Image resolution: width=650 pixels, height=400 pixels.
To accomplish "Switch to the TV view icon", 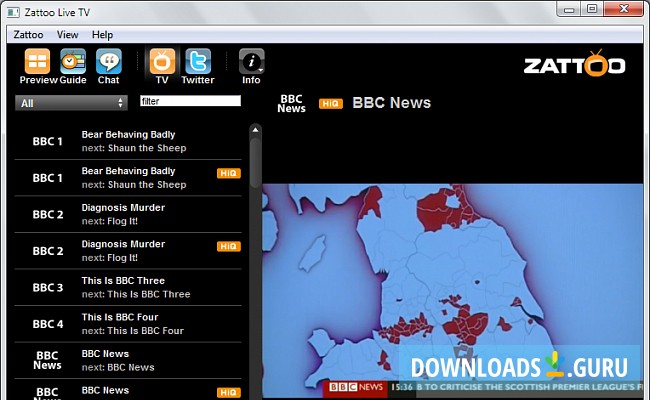I will point(162,63).
